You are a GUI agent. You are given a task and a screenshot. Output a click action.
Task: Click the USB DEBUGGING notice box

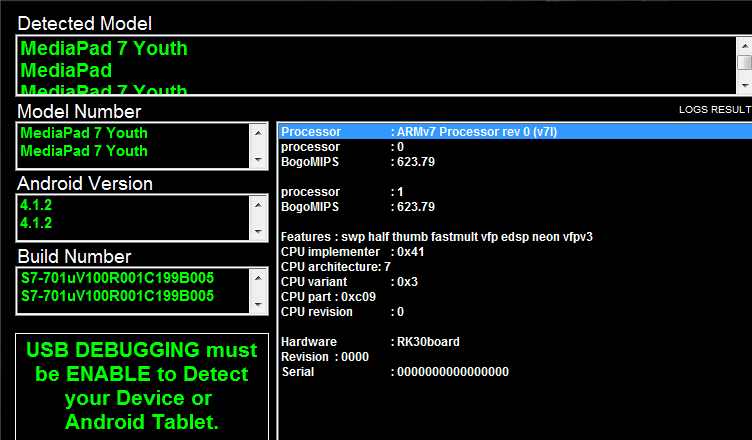(x=142, y=386)
